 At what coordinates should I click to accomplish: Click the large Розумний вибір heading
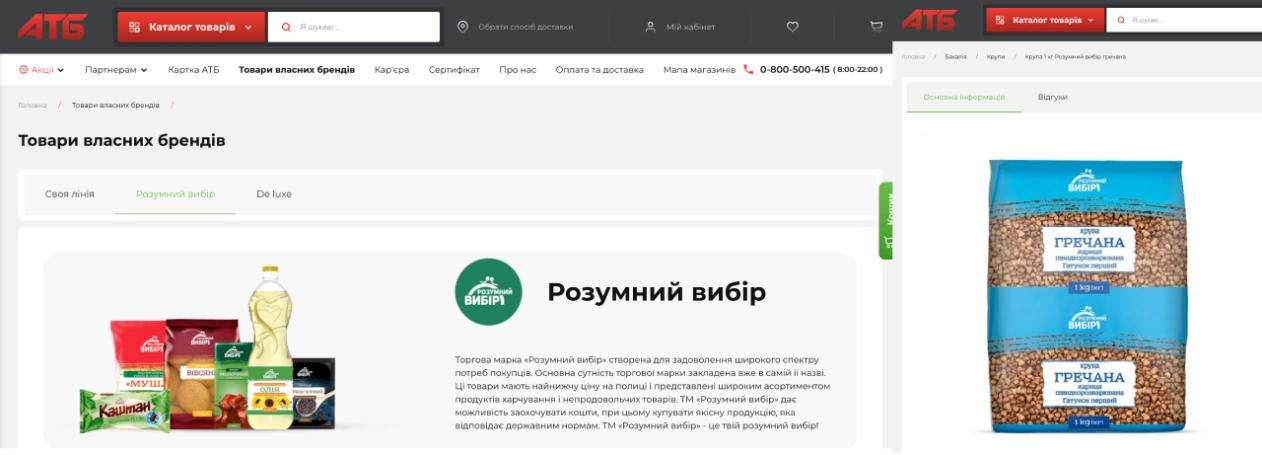[656, 293]
